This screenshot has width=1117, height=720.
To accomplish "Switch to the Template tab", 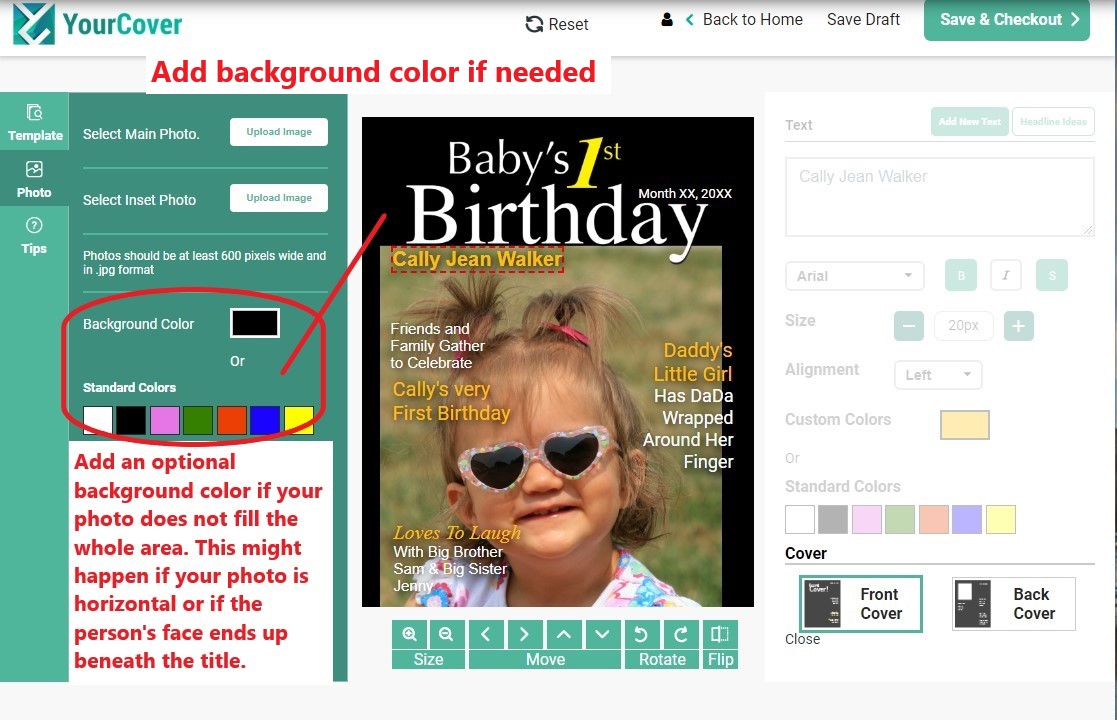I will pyautogui.click(x=35, y=121).
